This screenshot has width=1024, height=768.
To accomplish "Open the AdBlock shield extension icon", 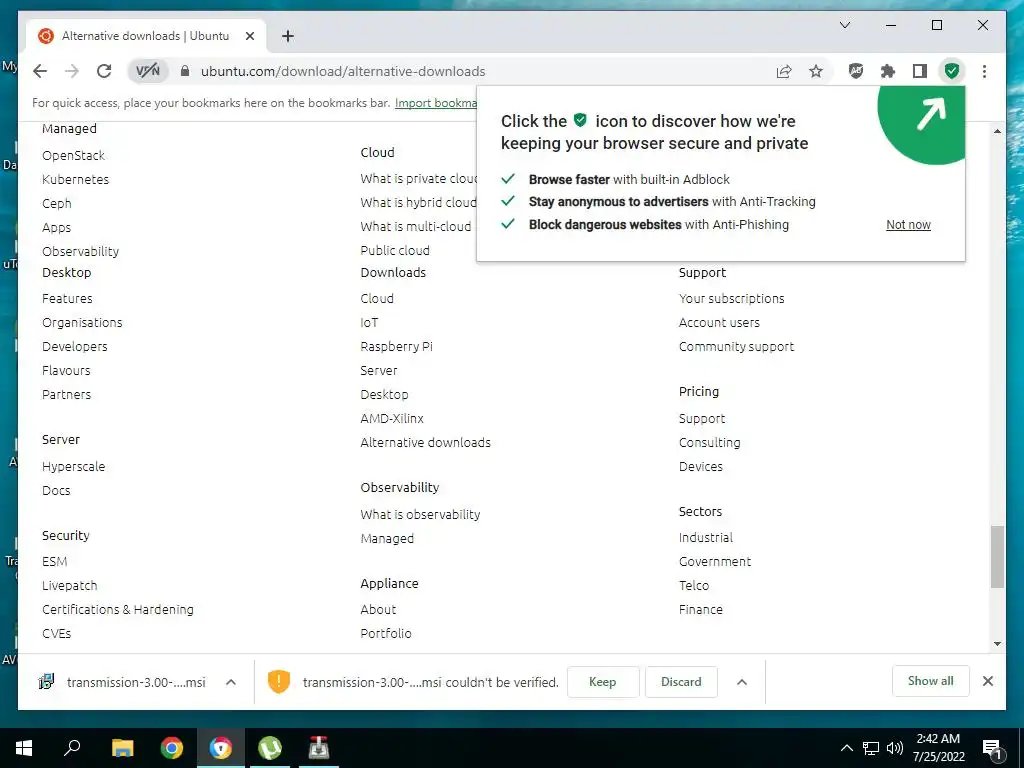I will pyautogui.click(x=856, y=71).
